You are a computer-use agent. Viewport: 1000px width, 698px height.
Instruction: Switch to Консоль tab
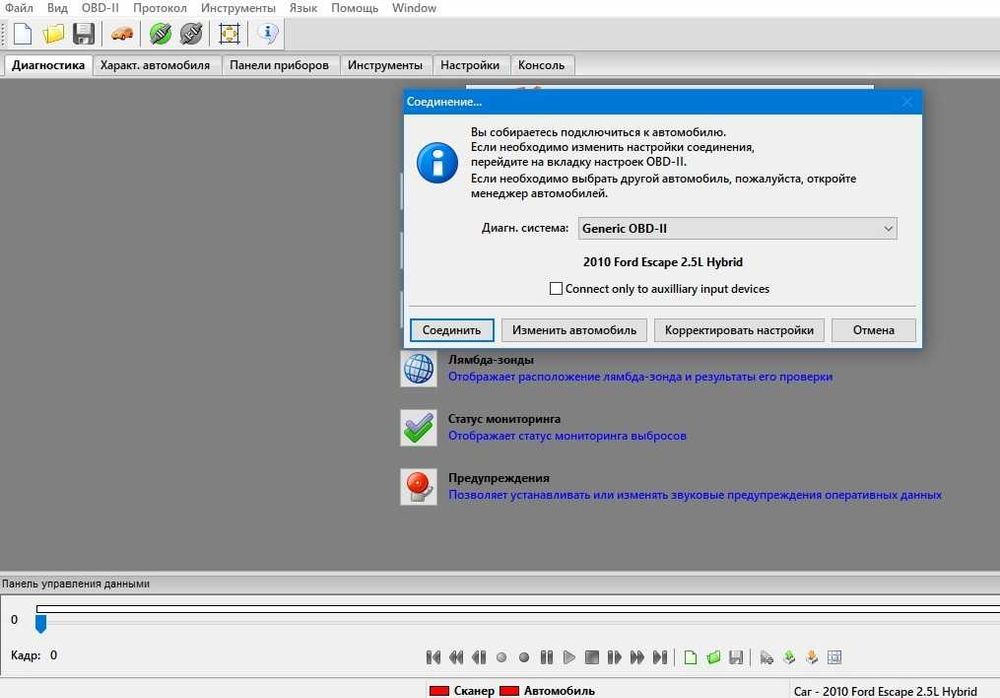click(541, 65)
